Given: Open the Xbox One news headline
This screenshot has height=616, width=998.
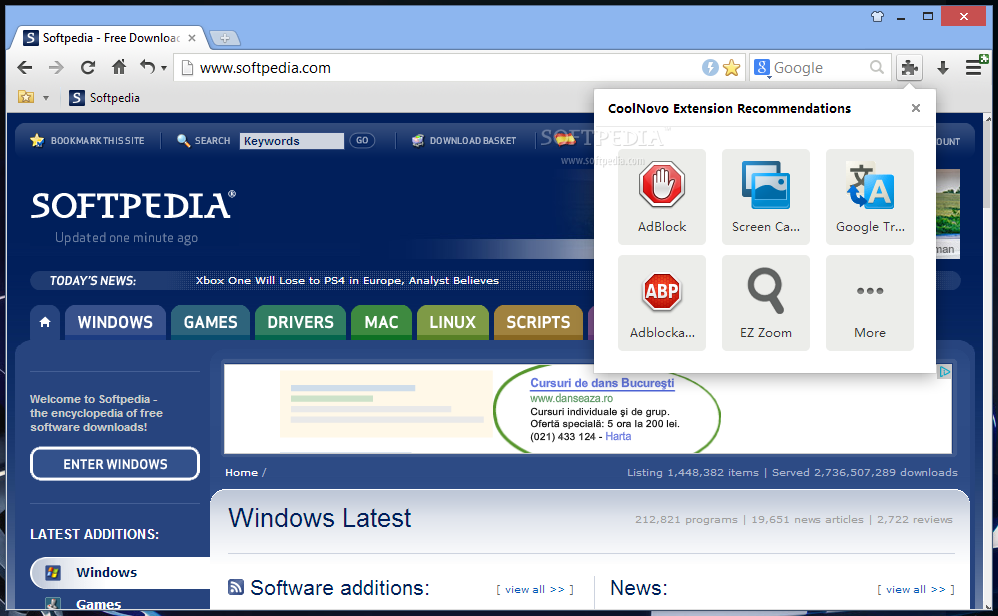Looking at the screenshot, I should point(347,281).
